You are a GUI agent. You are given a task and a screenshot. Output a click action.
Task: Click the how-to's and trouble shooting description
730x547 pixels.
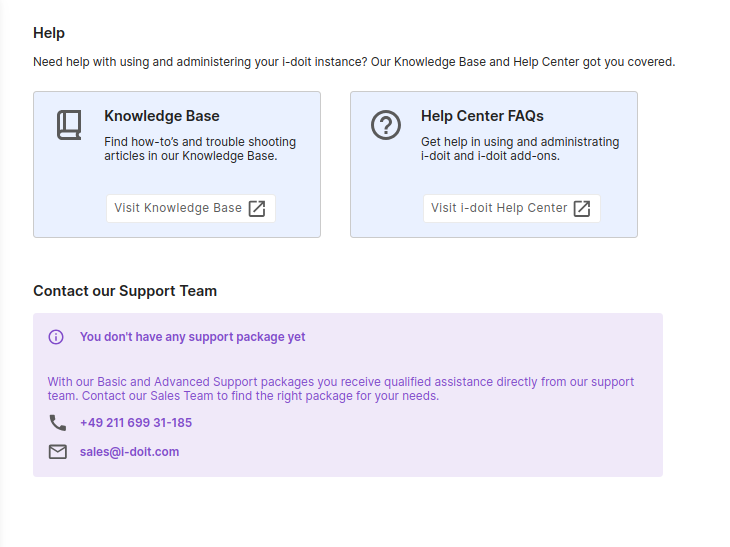(200, 149)
